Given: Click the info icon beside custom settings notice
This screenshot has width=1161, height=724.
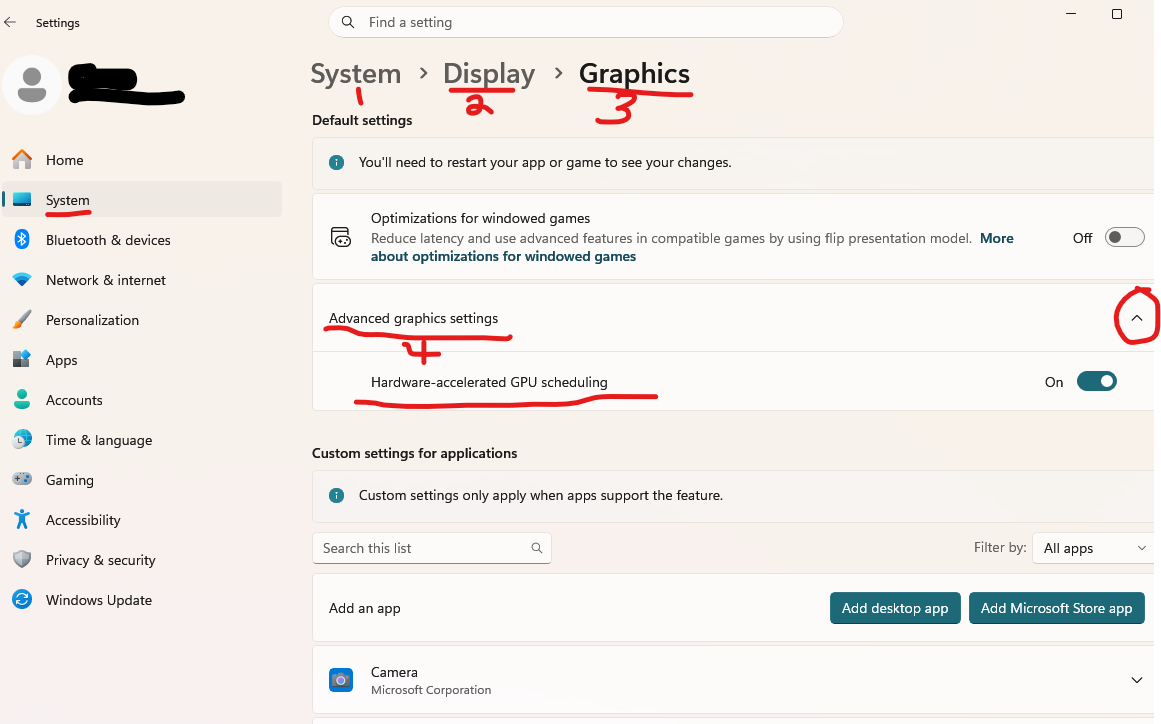Looking at the screenshot, I should 336,495.
